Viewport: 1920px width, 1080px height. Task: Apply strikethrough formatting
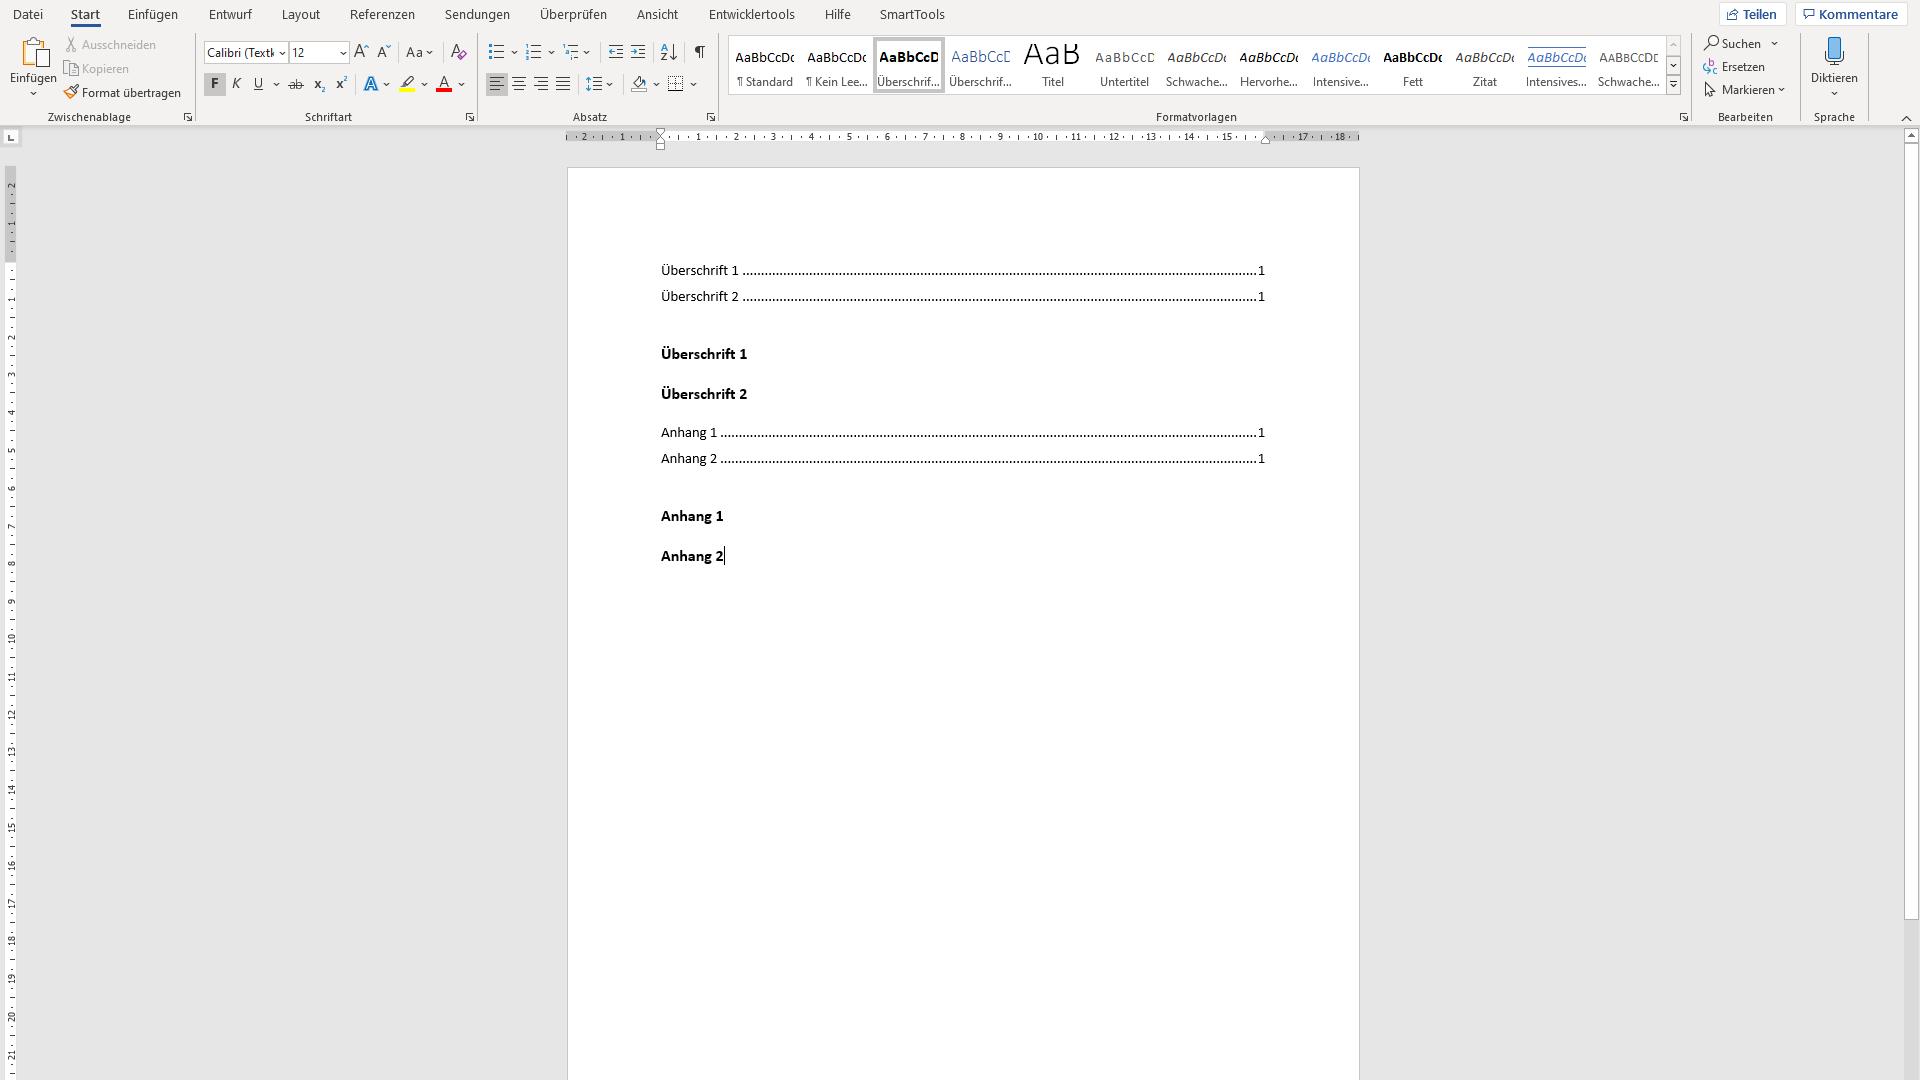click(296, 84)
